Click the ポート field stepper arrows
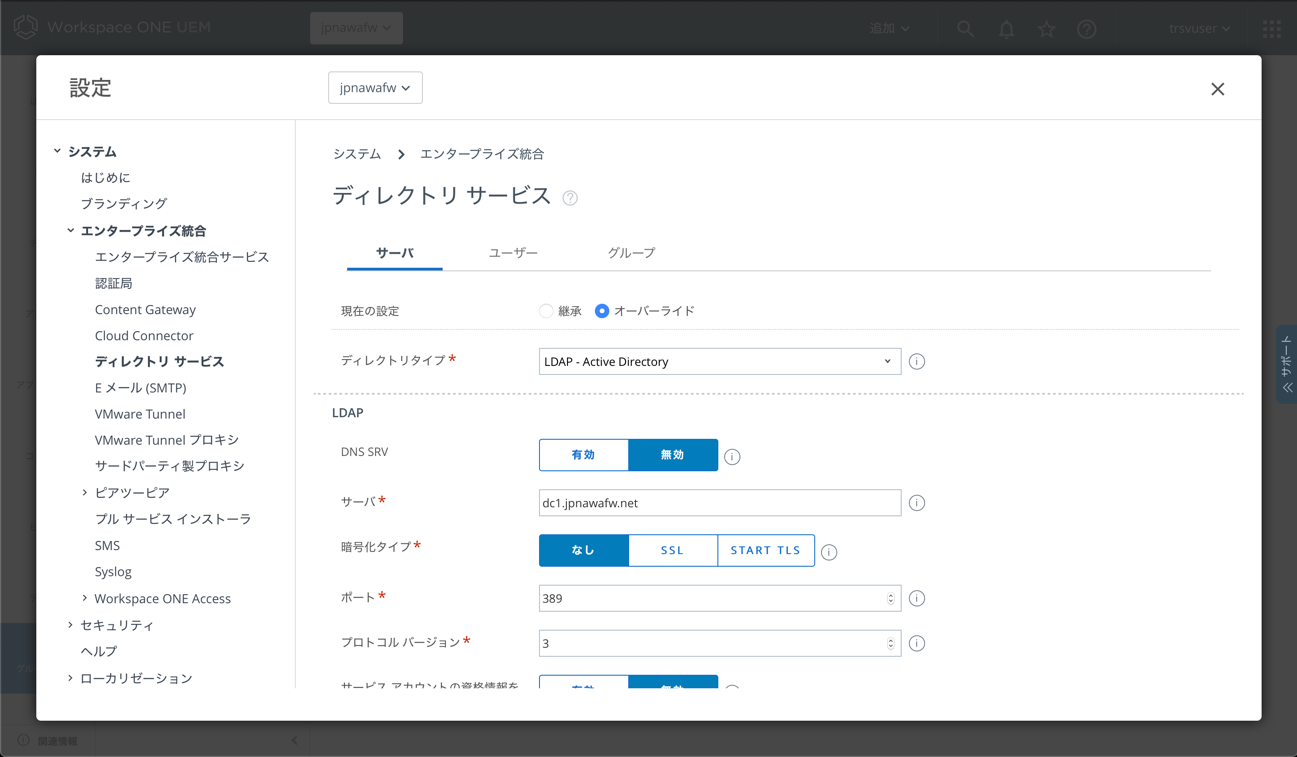 (x=891, y=598)
